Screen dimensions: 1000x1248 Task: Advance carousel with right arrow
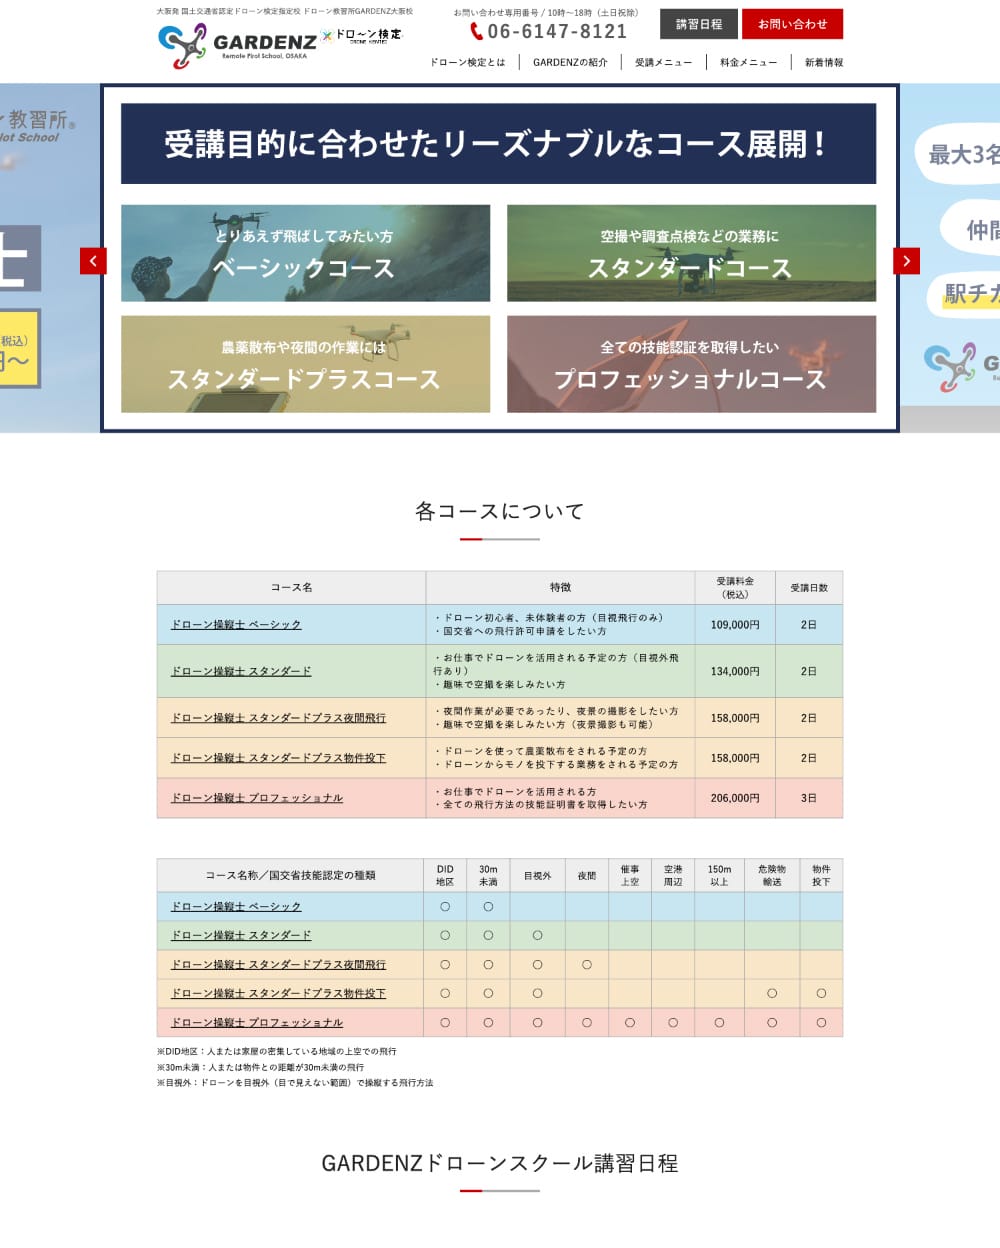(906, 261)
